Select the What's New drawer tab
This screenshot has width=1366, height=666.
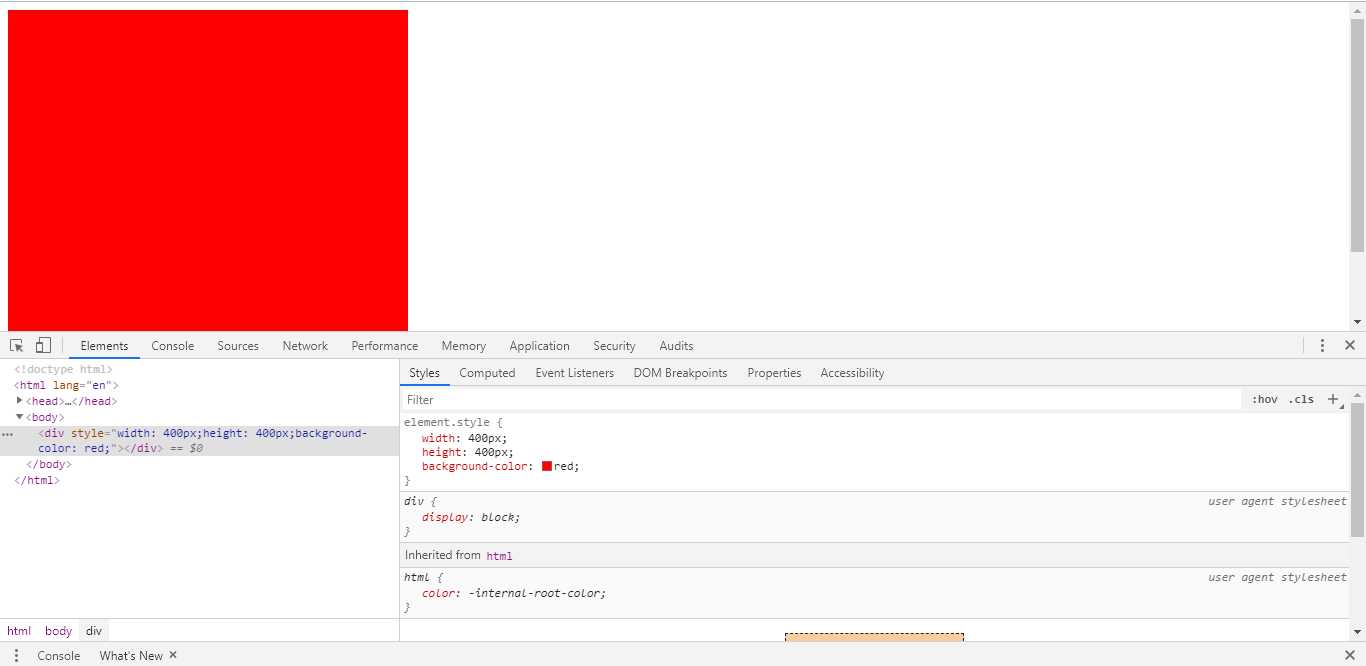tap(131, 656)
